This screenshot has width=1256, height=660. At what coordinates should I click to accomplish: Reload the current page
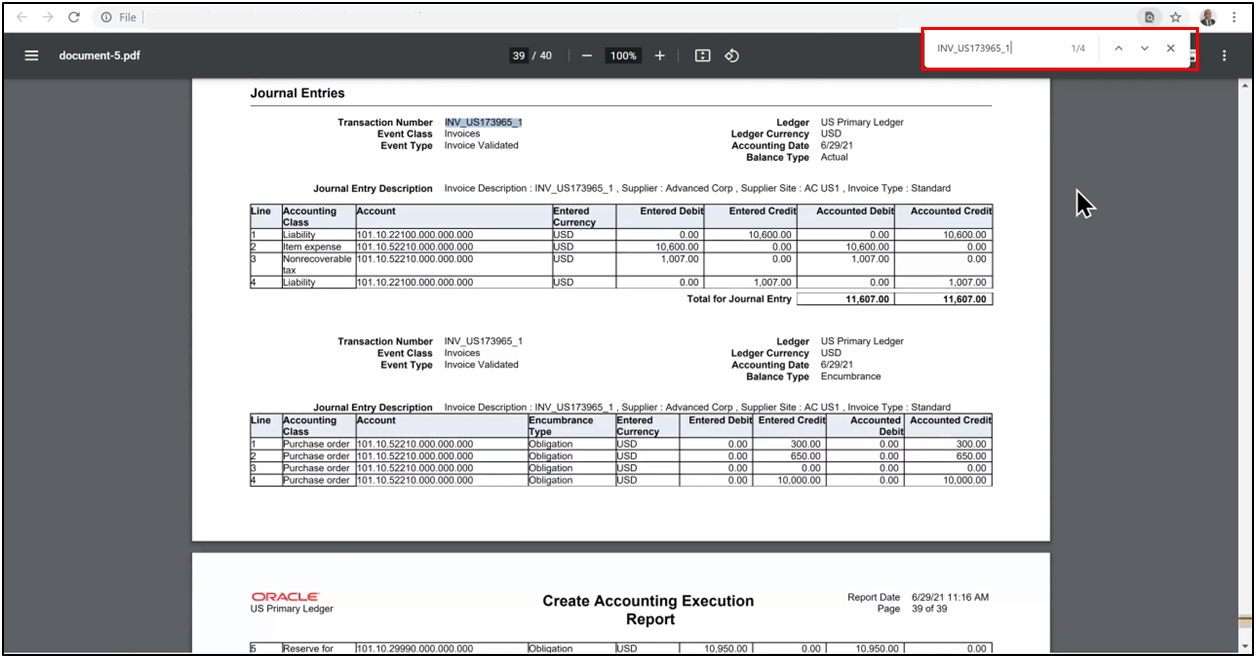click(74, 16)
